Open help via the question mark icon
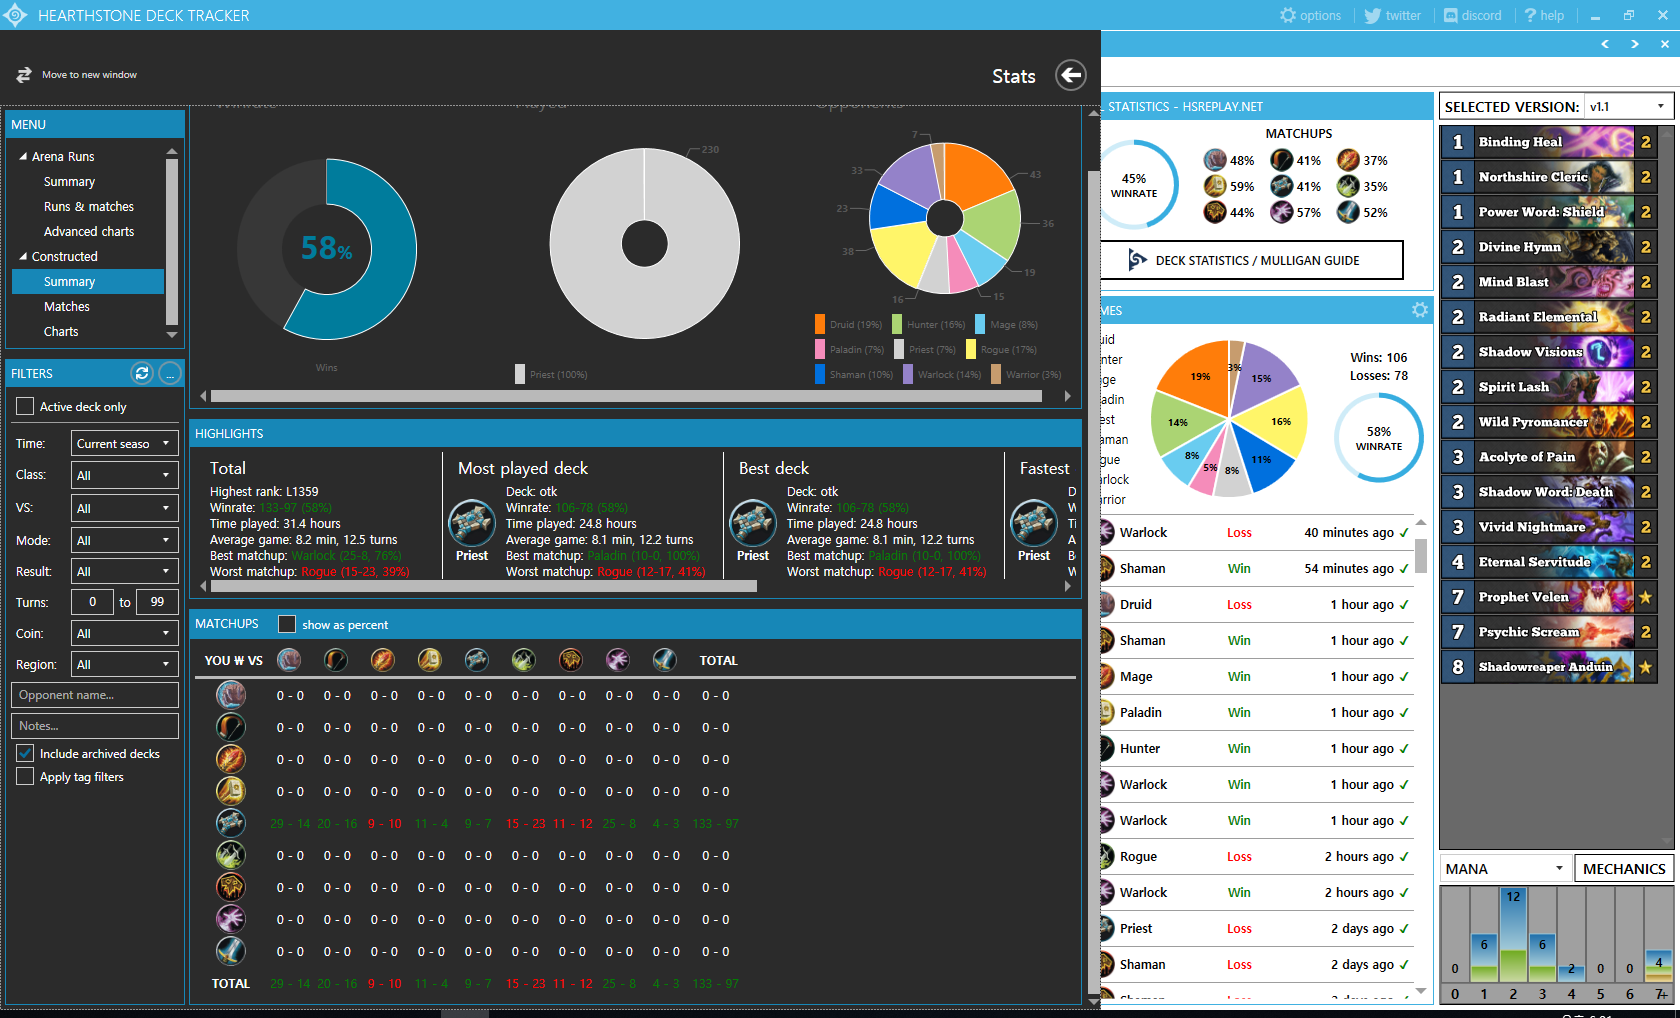Screen dimensions: 1680x1018 [x=1529, y=15]
